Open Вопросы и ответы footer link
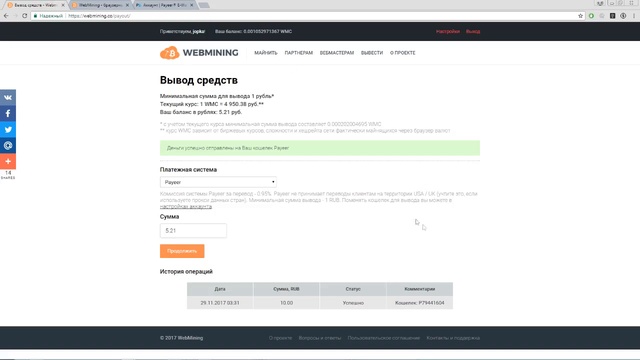The image size is (640, 360). coord(320,338)
